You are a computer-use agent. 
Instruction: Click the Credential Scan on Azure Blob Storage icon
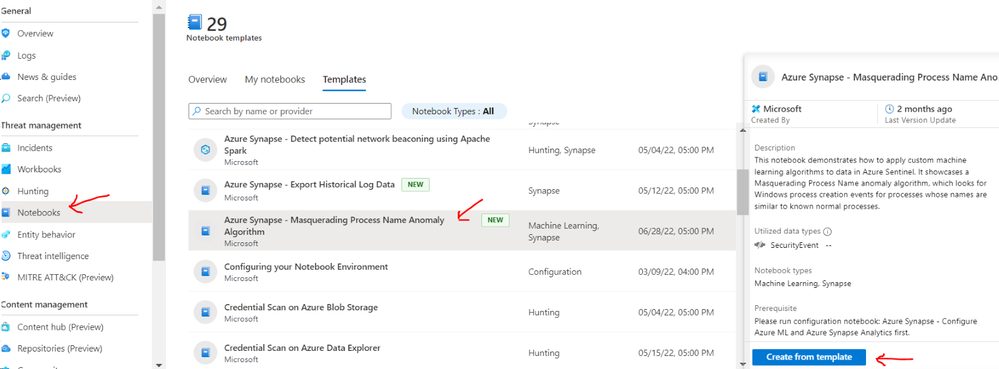point(206,312)
